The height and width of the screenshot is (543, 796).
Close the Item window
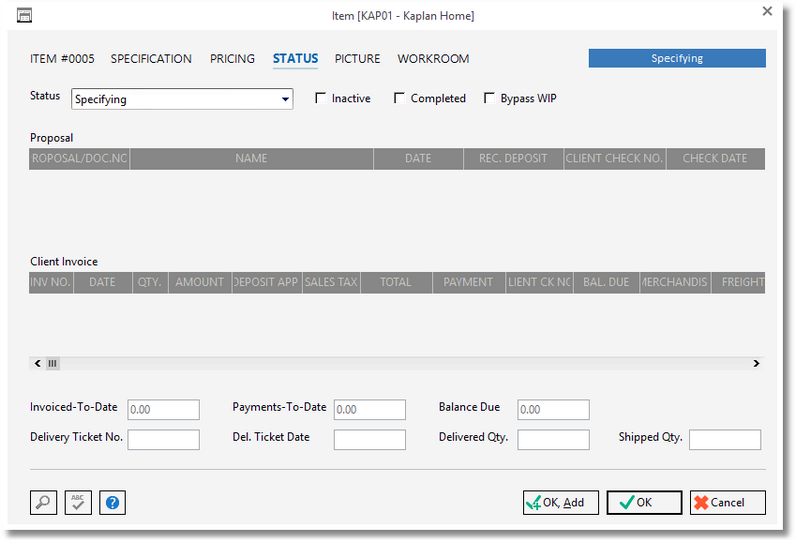(x=767, y=11)
